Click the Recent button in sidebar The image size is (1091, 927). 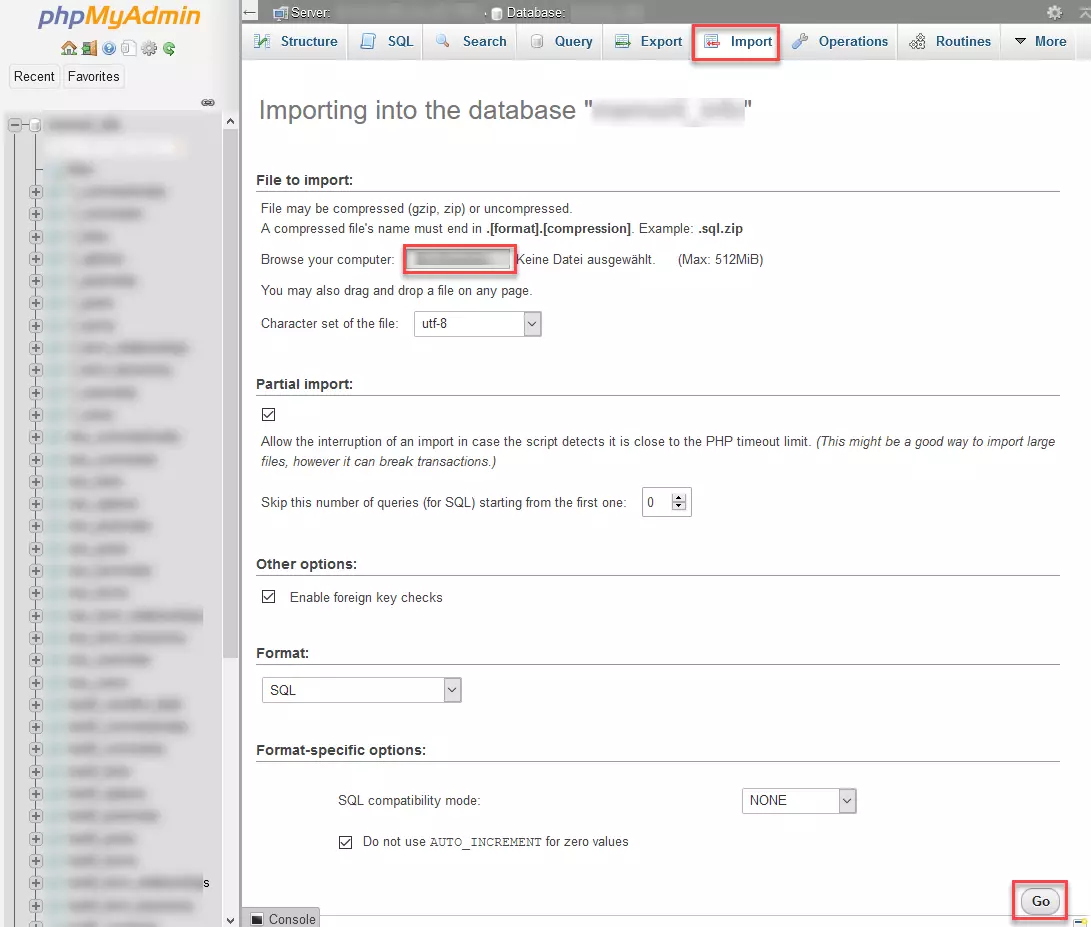(x=34, y=77)
